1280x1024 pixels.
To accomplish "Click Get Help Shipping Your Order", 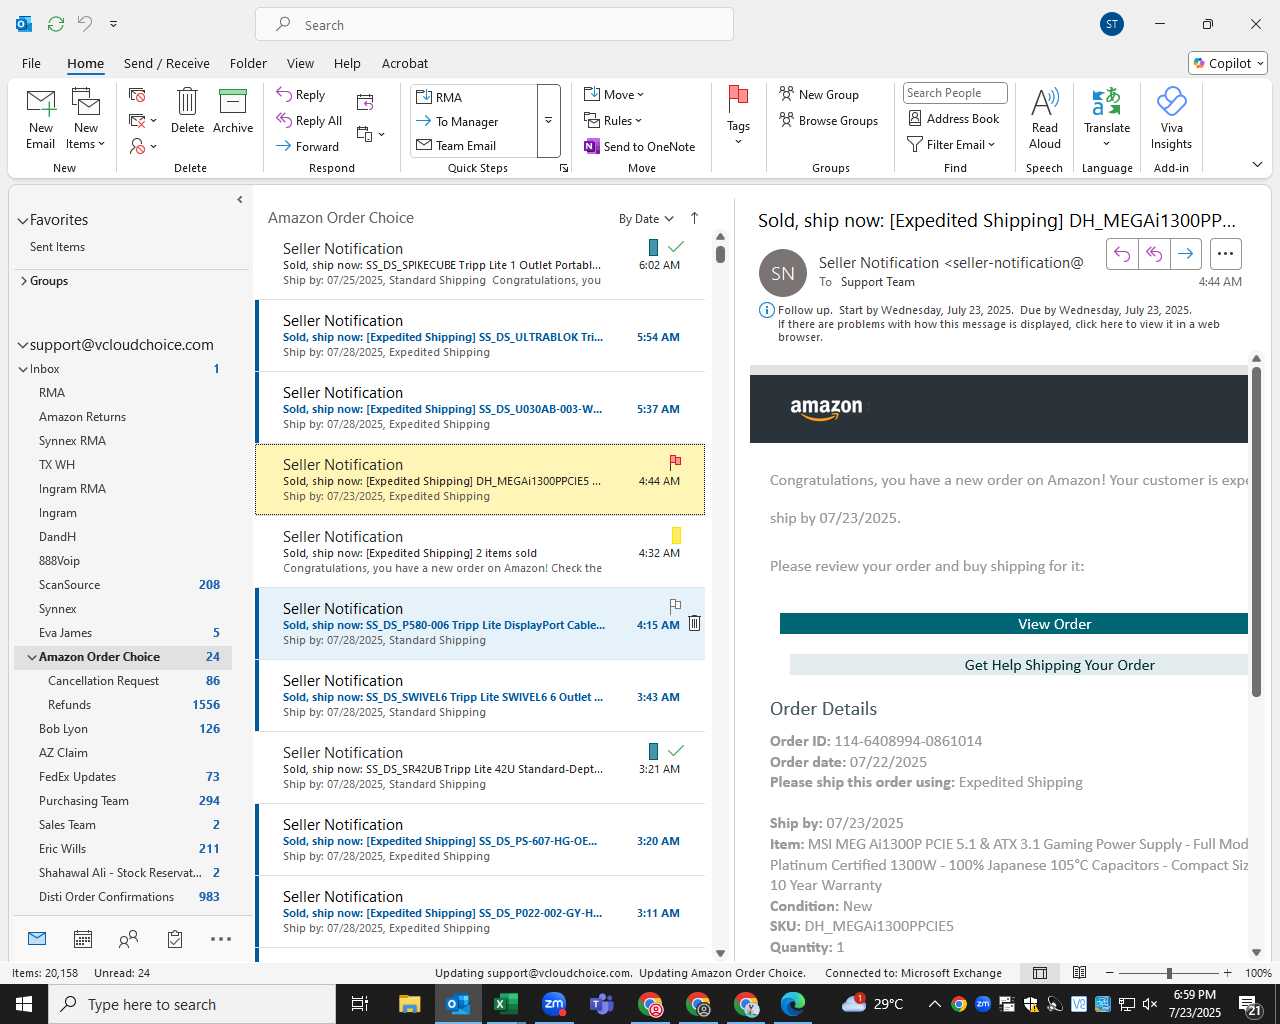I will click(x=1019, y=665).
